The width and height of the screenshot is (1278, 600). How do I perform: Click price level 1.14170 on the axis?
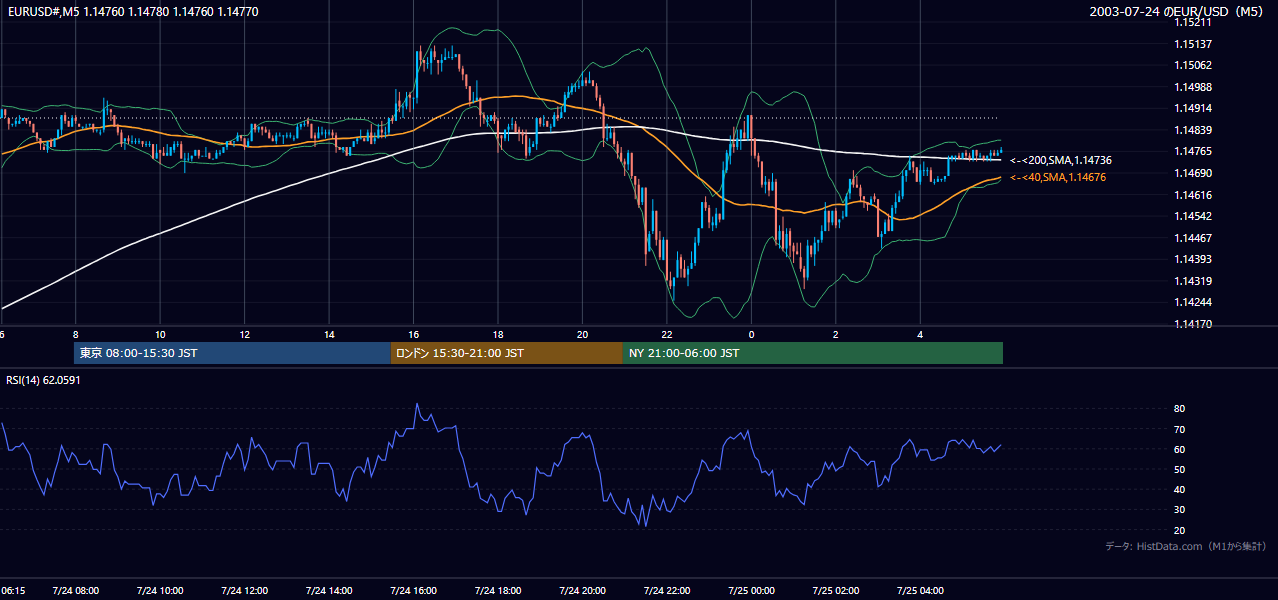click(x=1192, y=324)
